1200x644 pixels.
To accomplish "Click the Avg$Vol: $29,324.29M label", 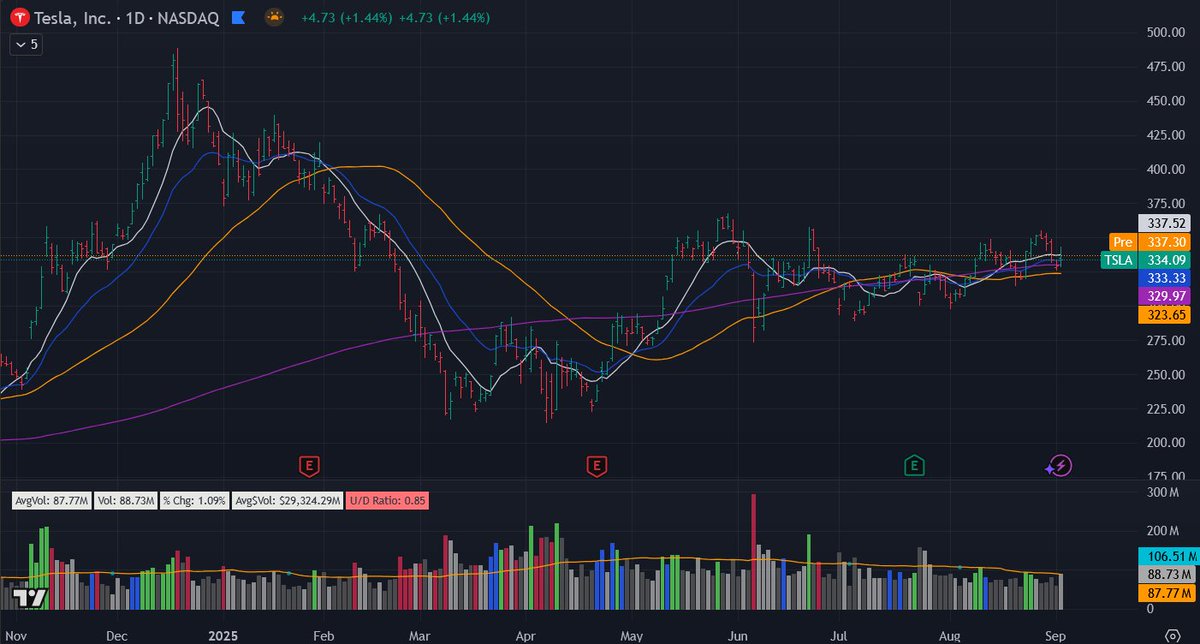I will click(x=288, y=500).
